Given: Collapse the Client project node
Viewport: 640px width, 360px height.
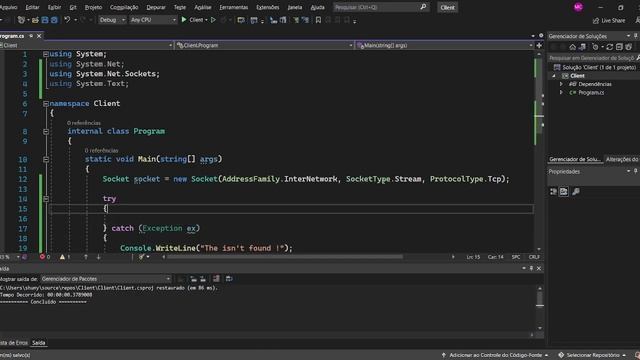Looking at the screenshot, I should [554, 76].
